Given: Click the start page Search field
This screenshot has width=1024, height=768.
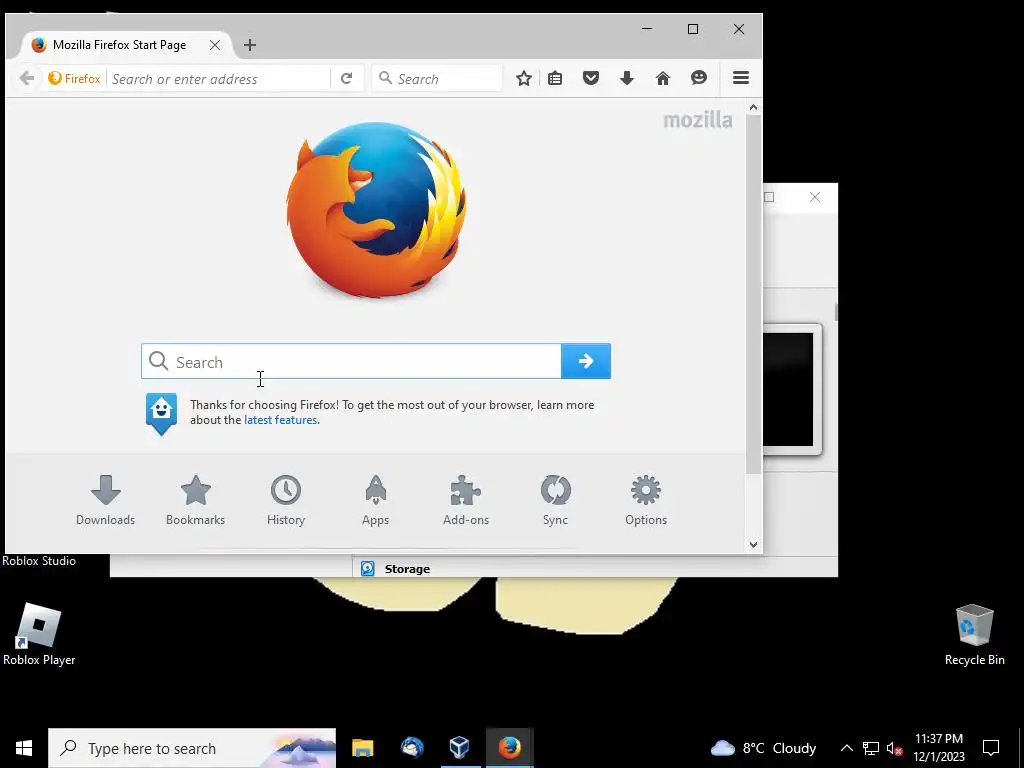Looking at the screenshot, I should (x=351, y=361).
